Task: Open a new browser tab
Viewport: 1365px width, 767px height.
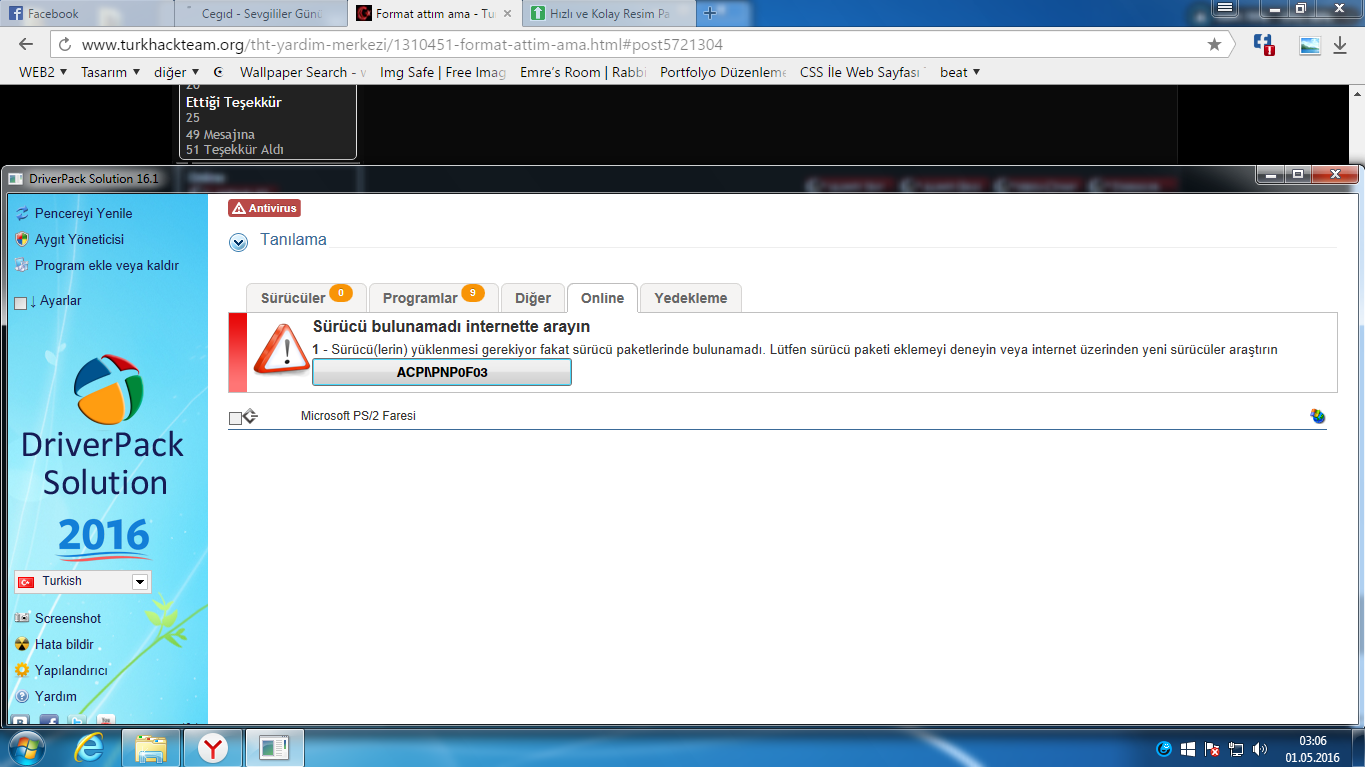Action: tap(711, 14)
